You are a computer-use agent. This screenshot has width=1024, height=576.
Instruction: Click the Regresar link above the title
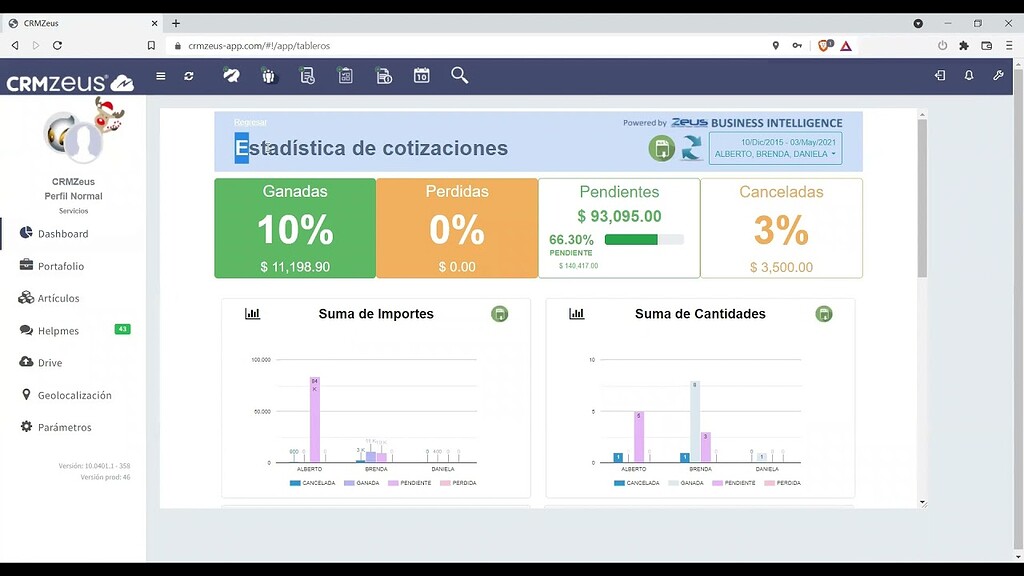point(250,122)
